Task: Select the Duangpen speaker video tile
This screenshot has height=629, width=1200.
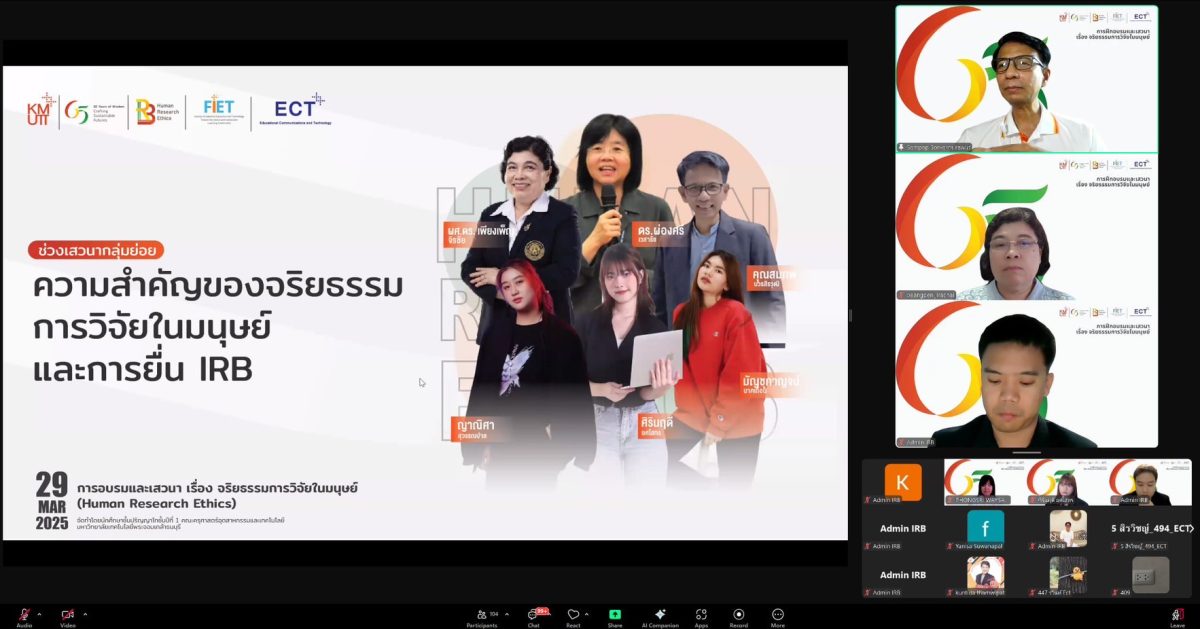Action: 1027,227
